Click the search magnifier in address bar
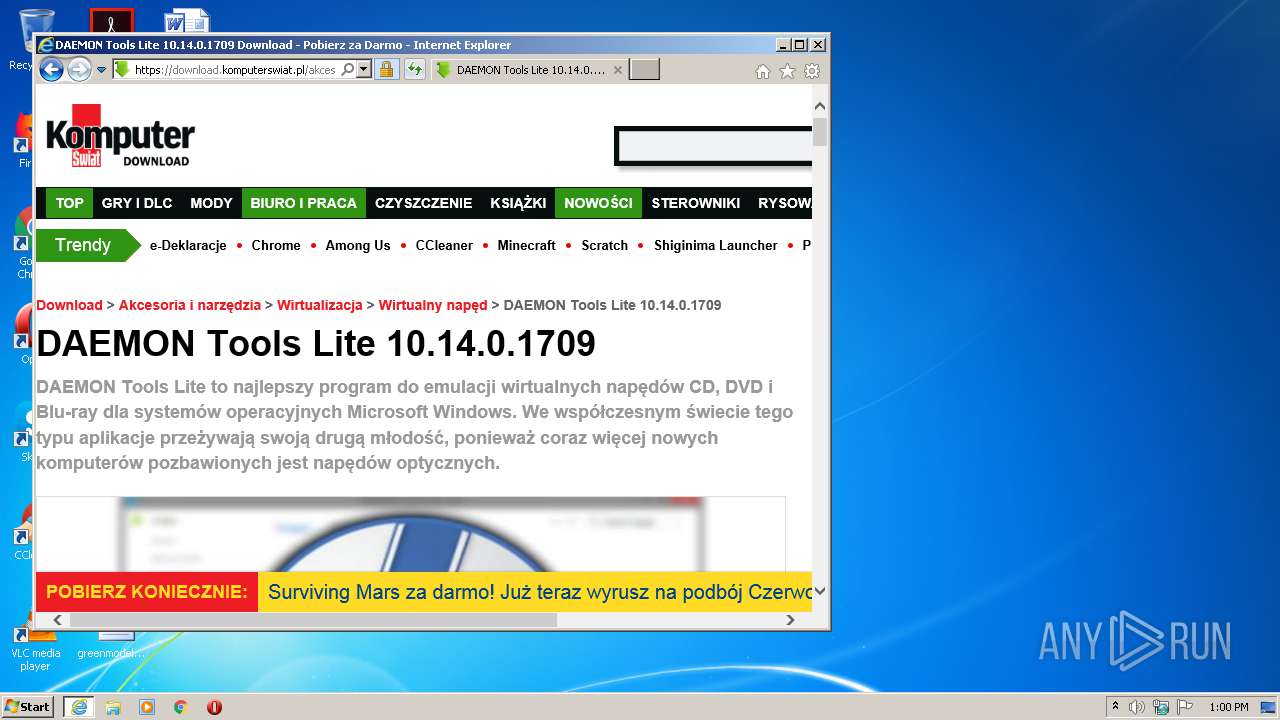Screen dimensions: 1280x720 [x=347, y=70]
